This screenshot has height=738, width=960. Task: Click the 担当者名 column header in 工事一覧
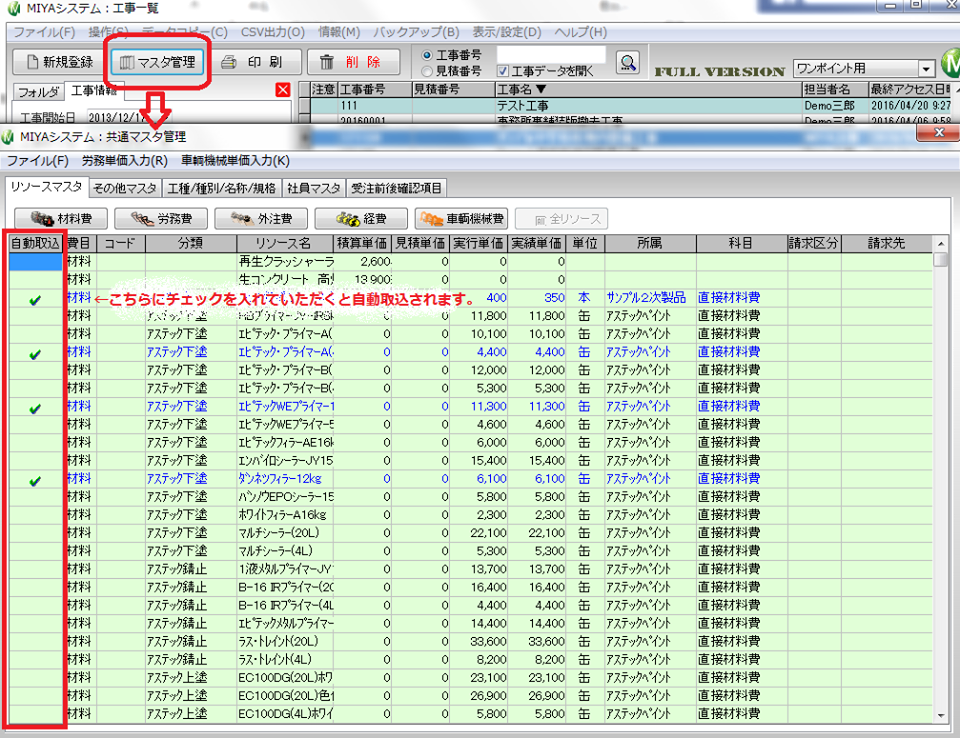click(x=835, y=89)
